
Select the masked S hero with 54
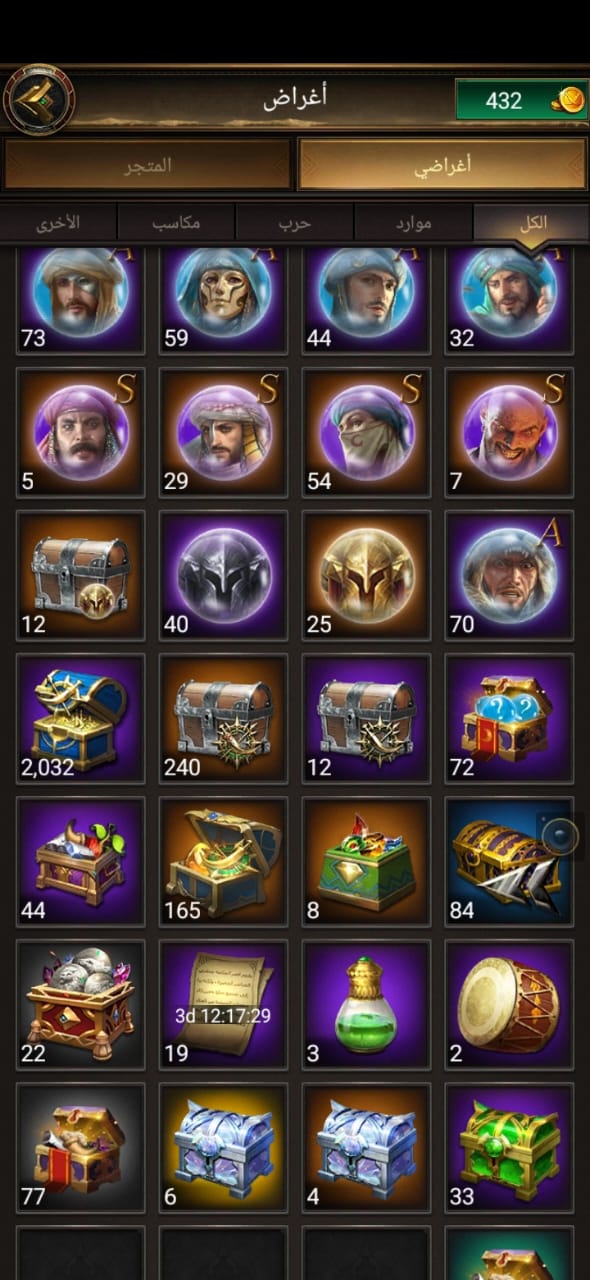(367, 433)
